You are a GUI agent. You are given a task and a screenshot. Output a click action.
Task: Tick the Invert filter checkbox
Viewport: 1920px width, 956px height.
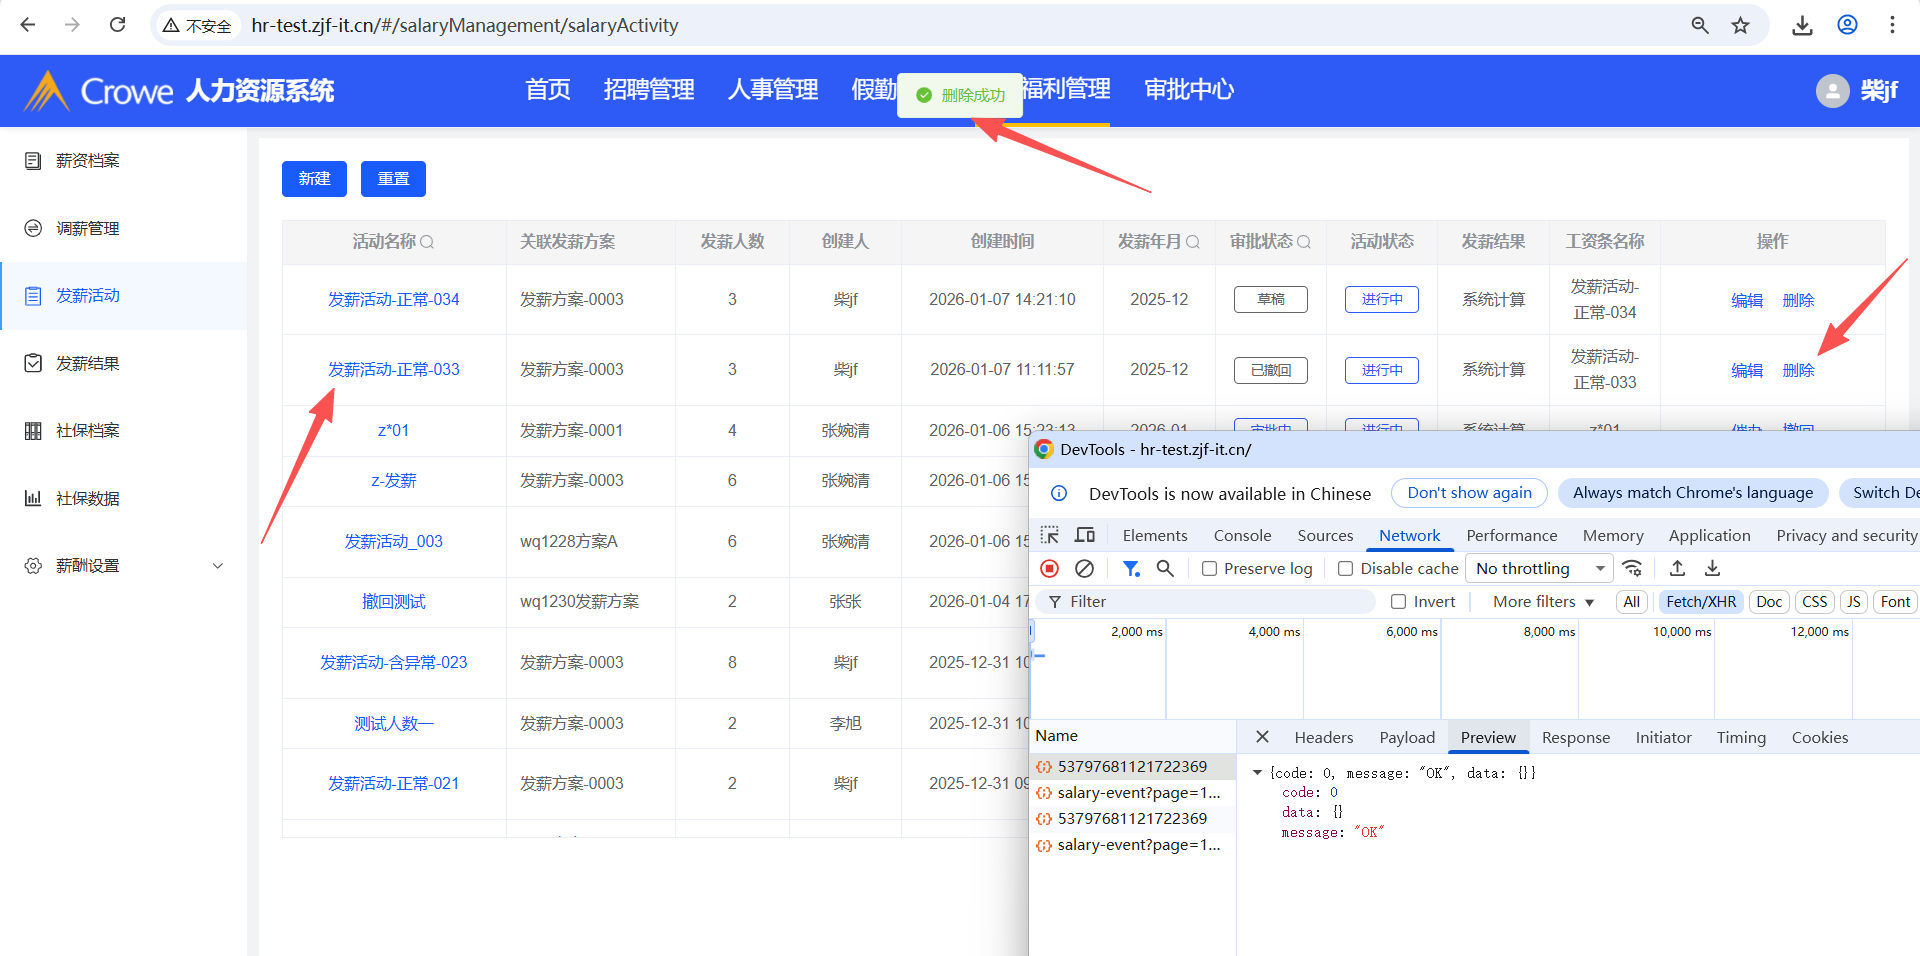[1399, 602]
